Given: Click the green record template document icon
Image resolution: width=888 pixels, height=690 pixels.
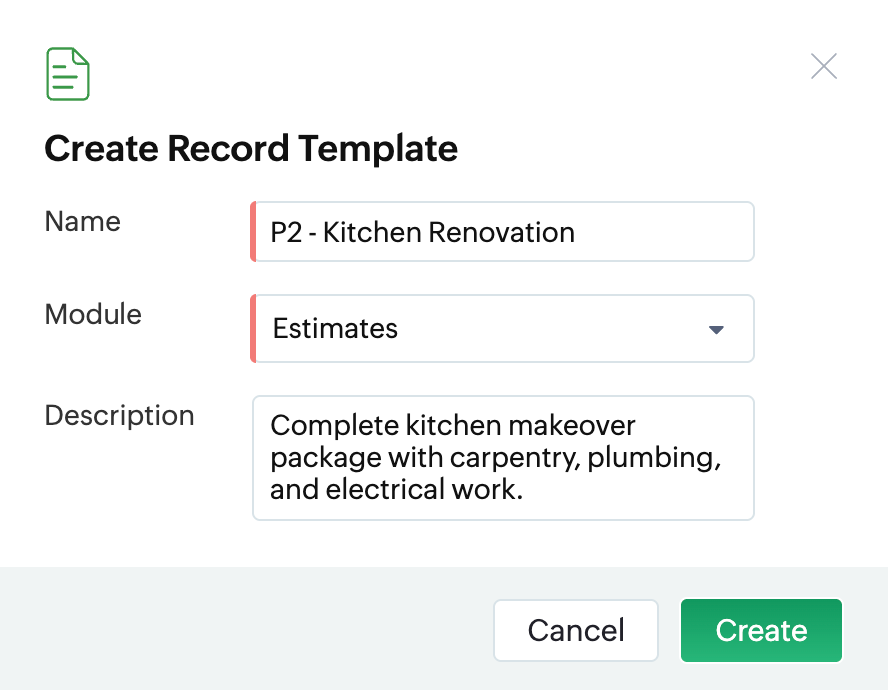Looking at the screenshot, I should point(68,74).
